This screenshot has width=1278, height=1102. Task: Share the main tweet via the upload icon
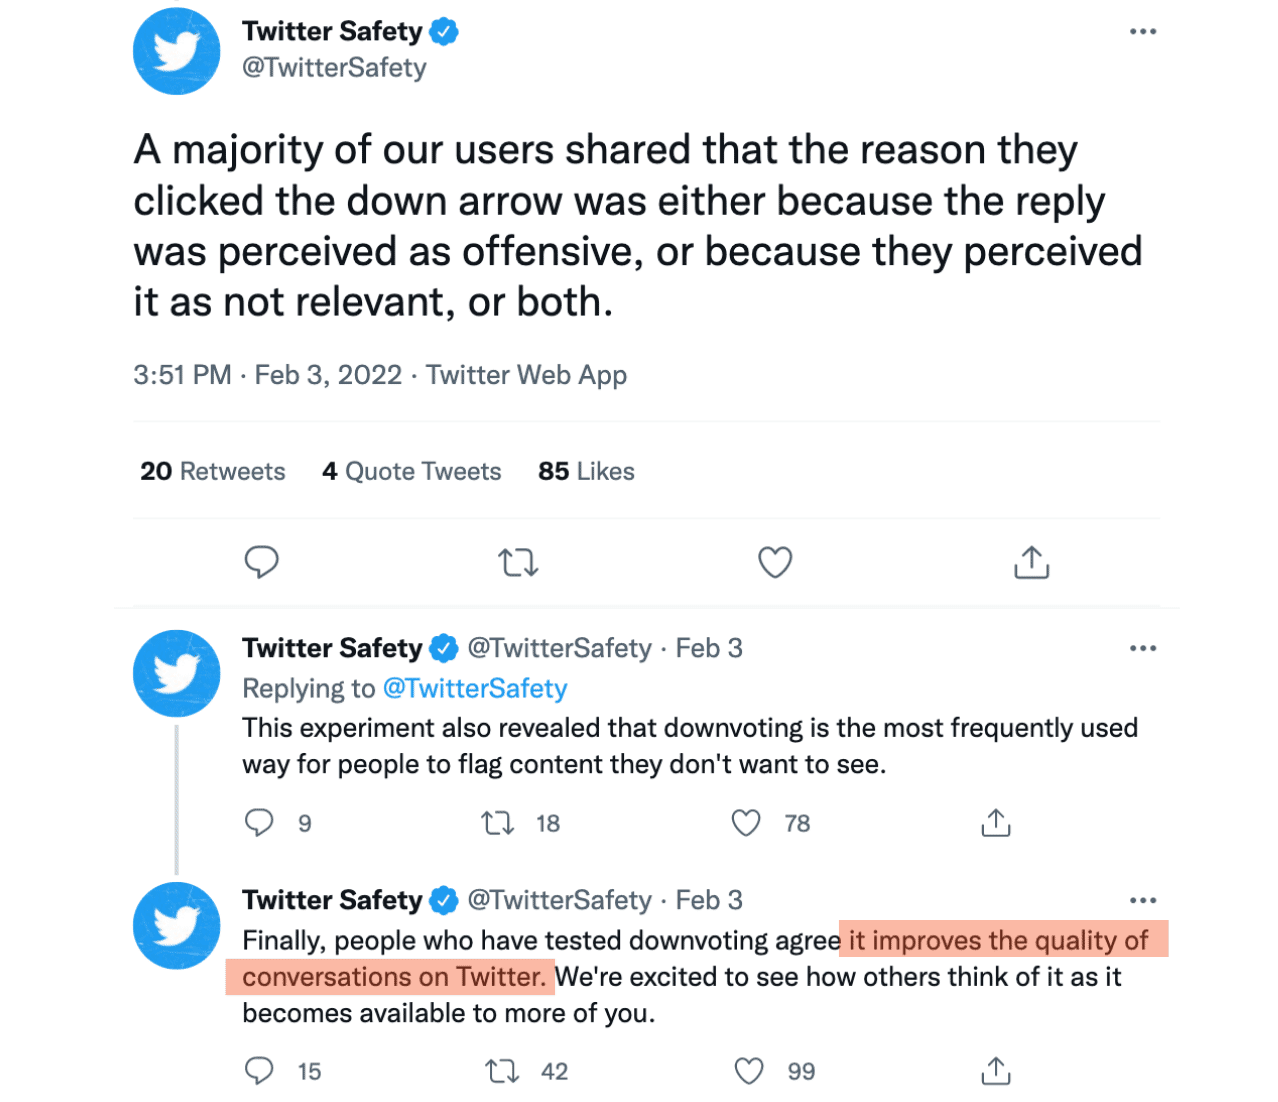1031,562
